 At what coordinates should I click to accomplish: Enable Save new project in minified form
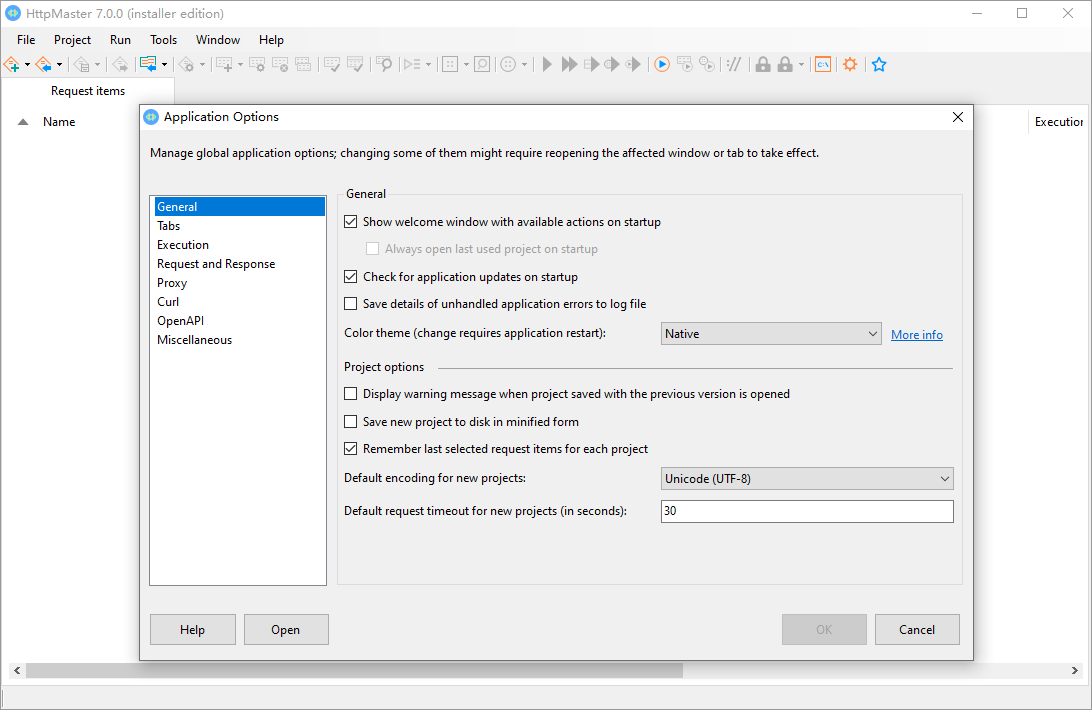[351, 422]
